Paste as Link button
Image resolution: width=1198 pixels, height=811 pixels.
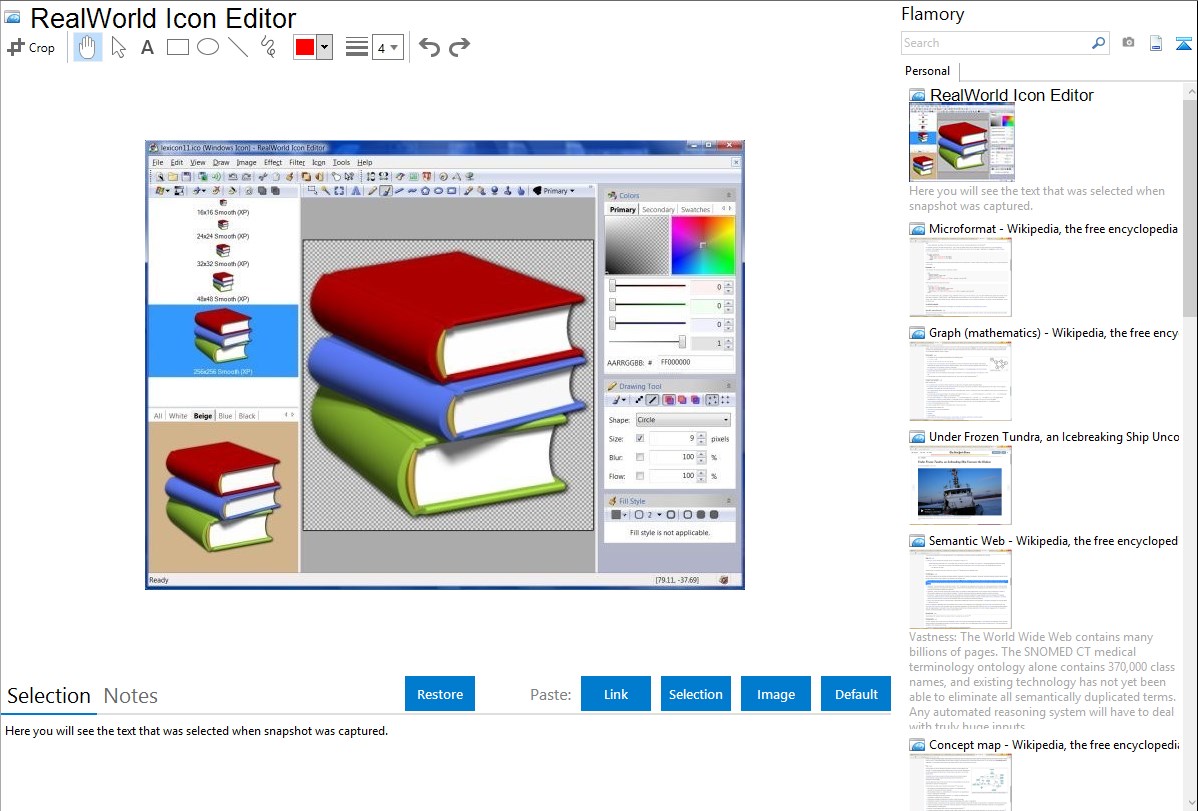click(x=616, y=694)
